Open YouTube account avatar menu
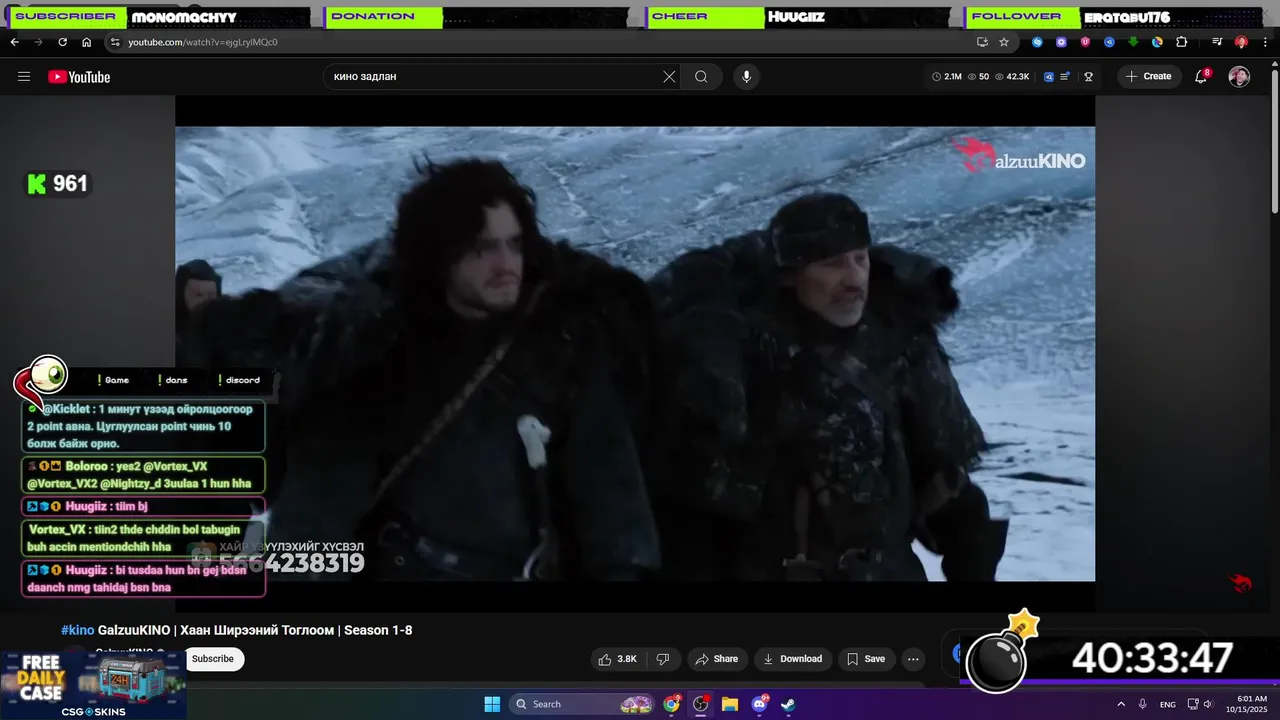This screenshot has width=1280, height=720. pos(1239,77)
